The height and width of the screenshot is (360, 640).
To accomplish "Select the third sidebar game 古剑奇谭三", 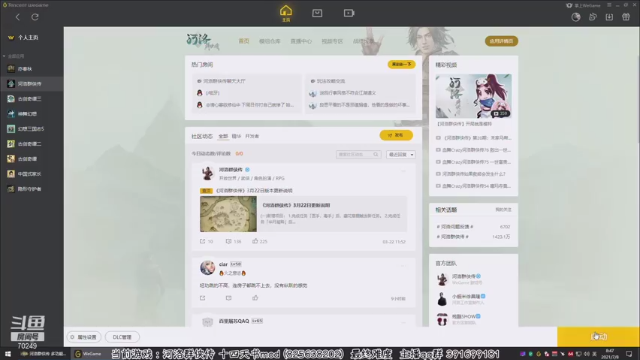I will coord(32,99).
